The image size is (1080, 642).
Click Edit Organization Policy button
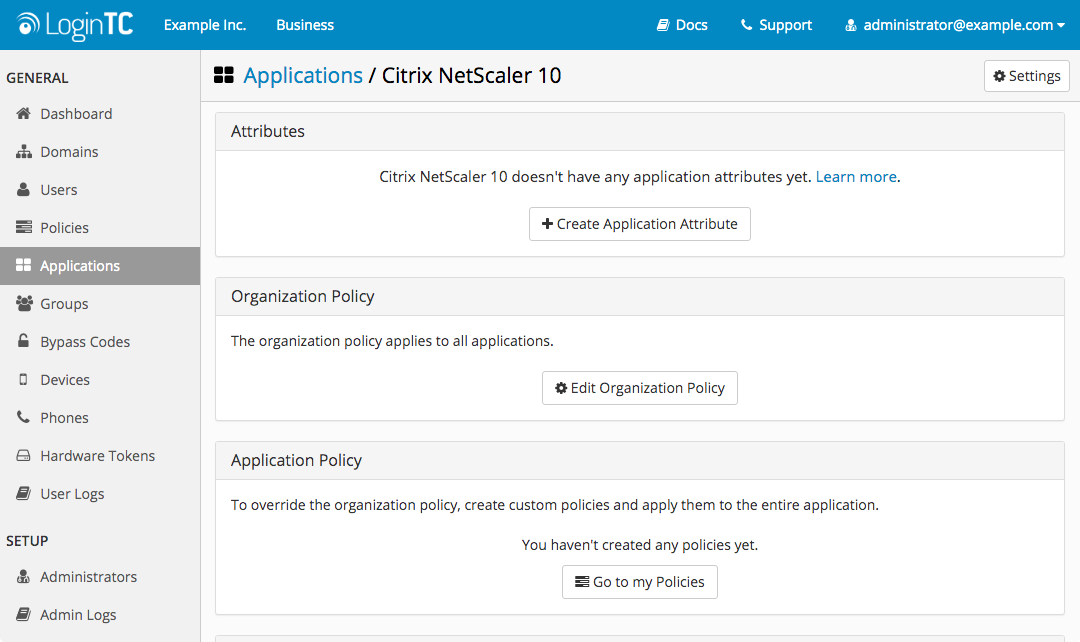[640, 388]
